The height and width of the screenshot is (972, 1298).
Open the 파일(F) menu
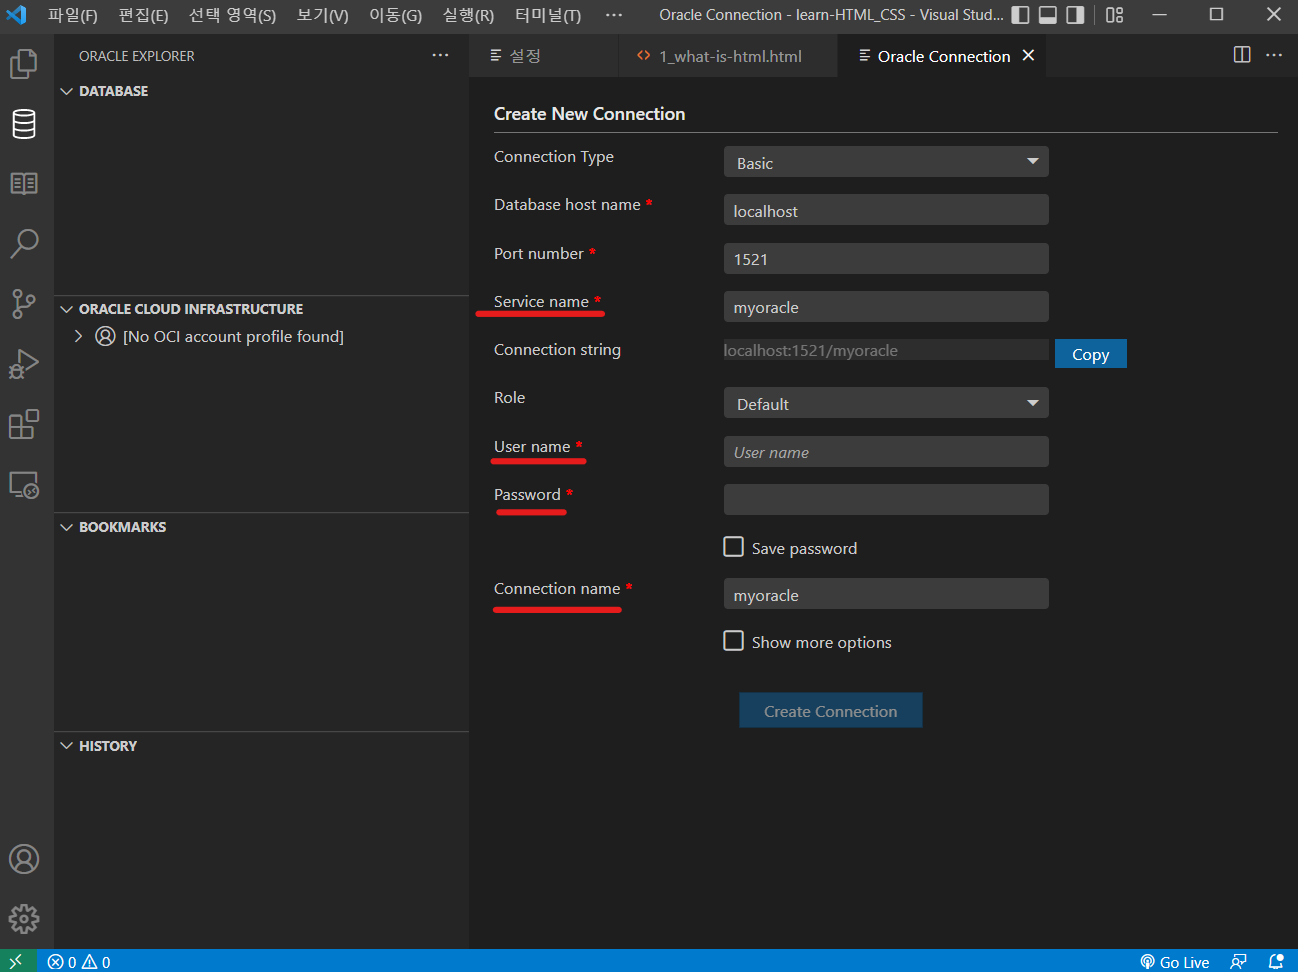pyautogui.click(x=73, y=15)
